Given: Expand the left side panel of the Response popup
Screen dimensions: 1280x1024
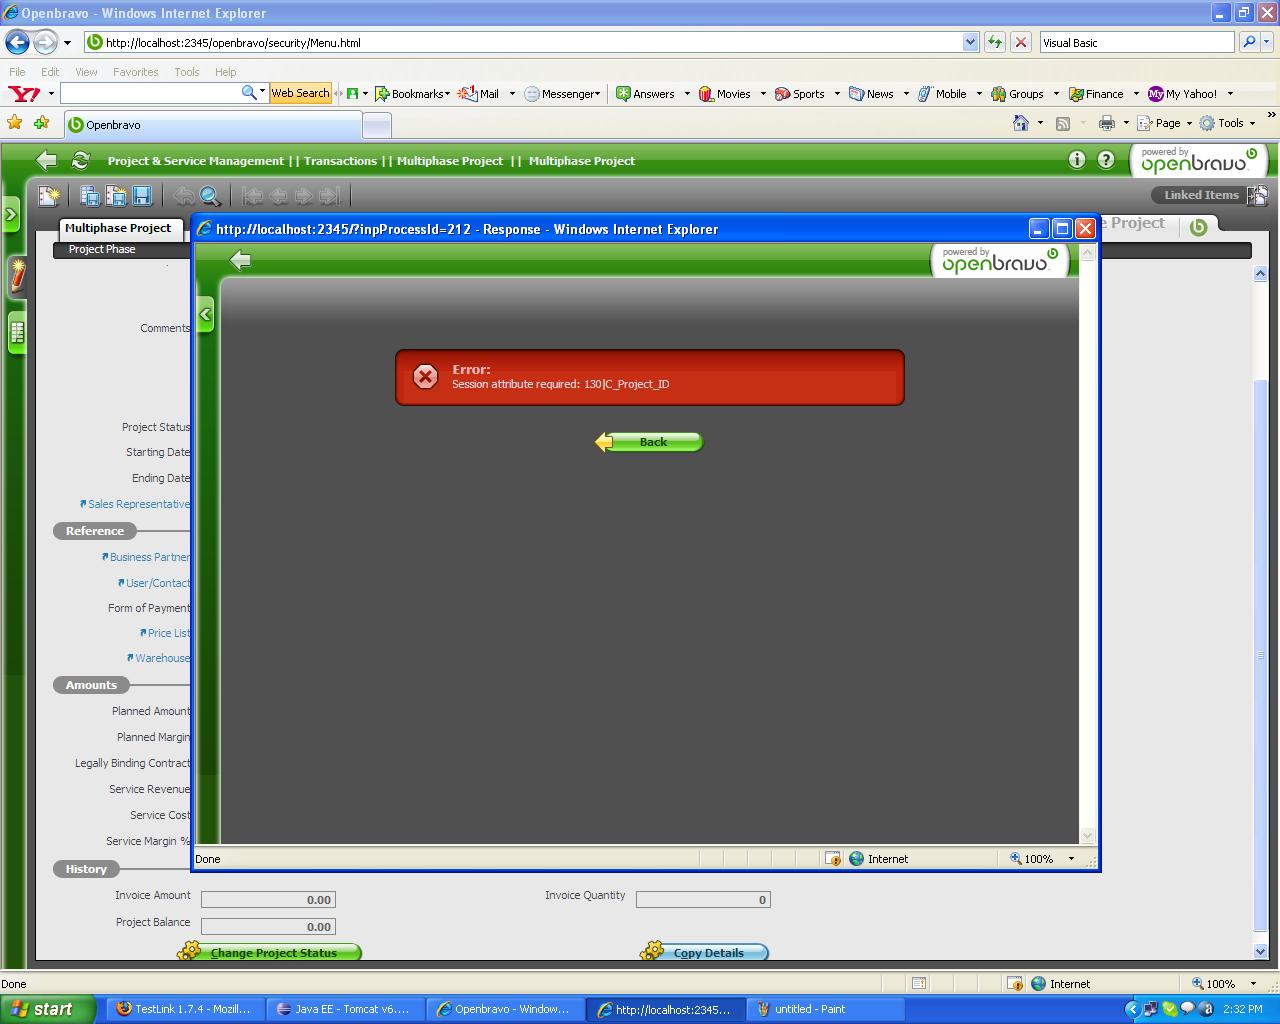Looking at the screenshot, I should click(205, 315).
